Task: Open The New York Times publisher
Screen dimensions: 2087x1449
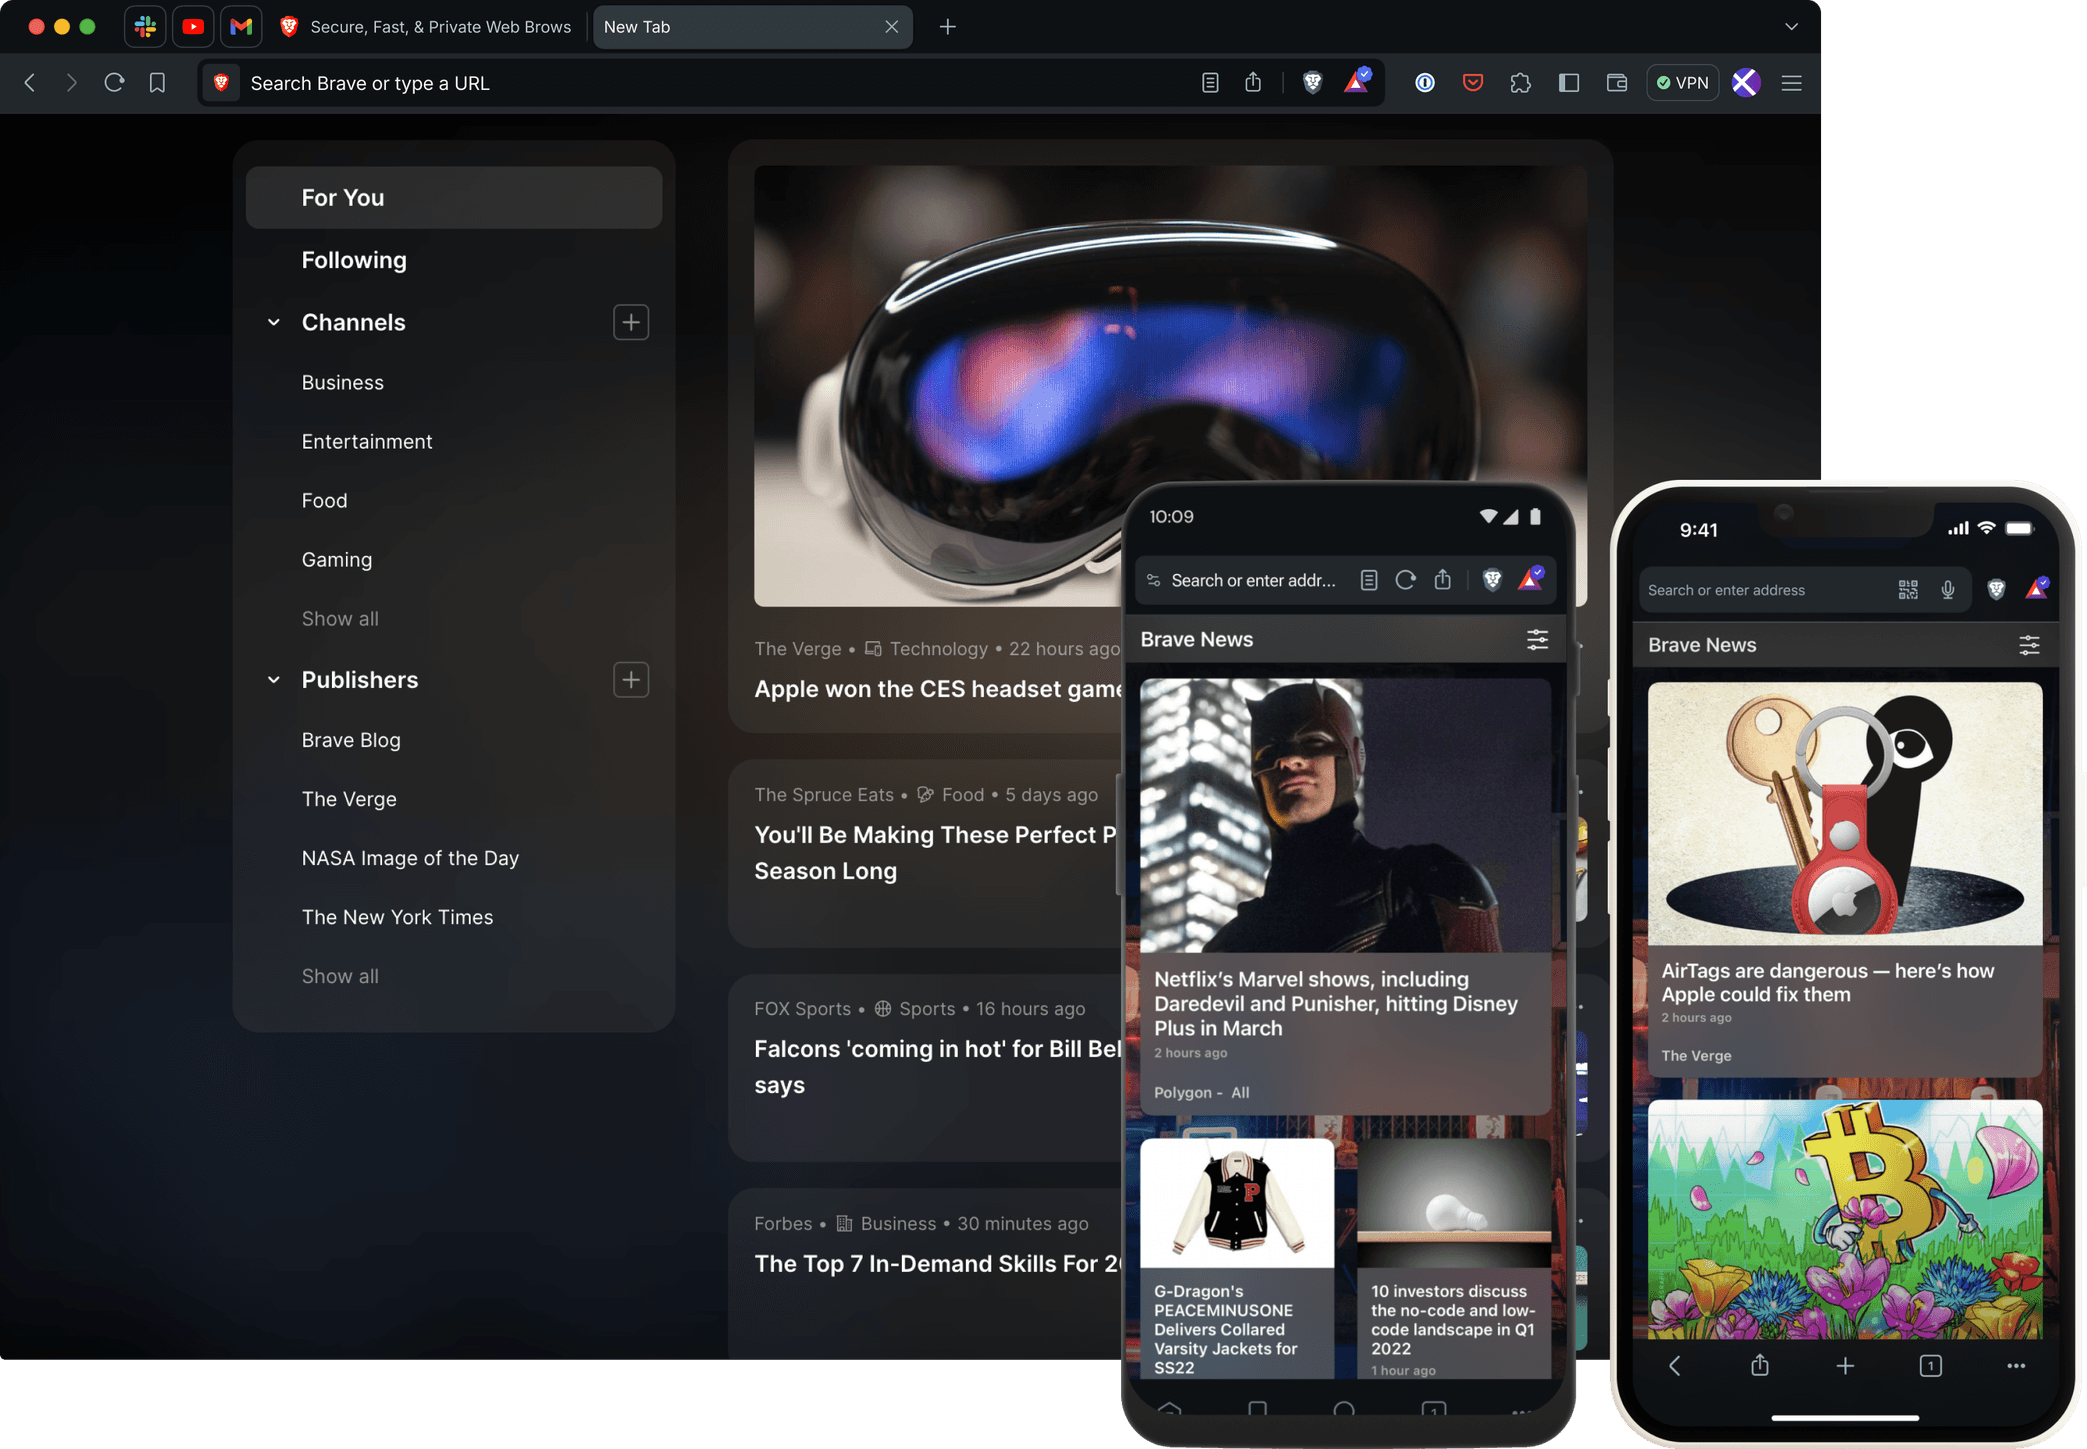Action: click(397, 917)
